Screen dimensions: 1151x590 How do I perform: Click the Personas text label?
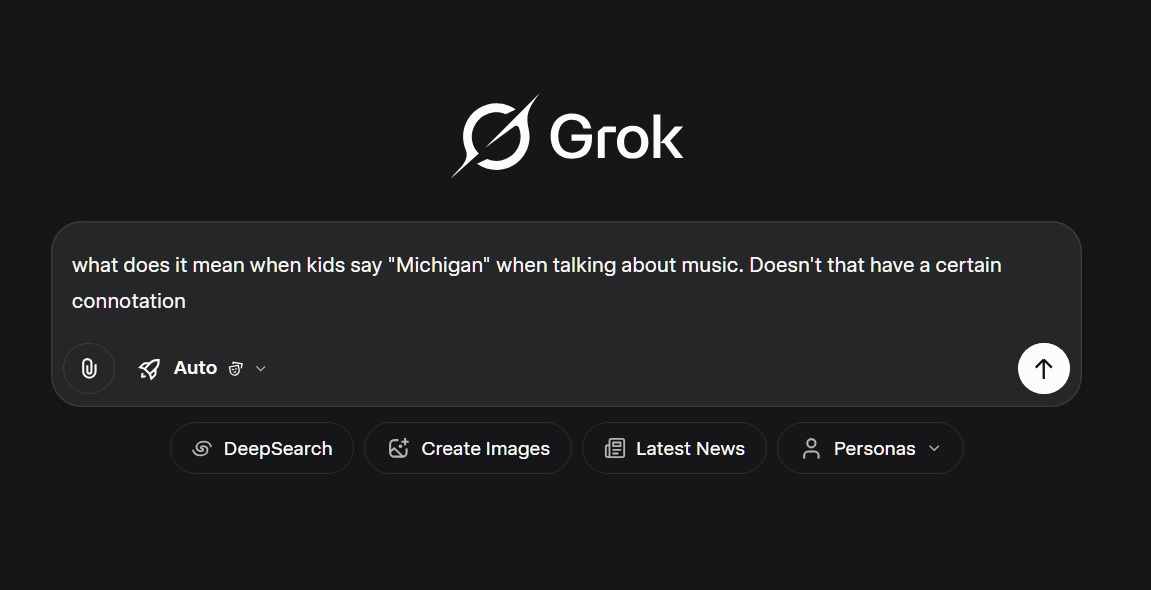coord(874,449)
